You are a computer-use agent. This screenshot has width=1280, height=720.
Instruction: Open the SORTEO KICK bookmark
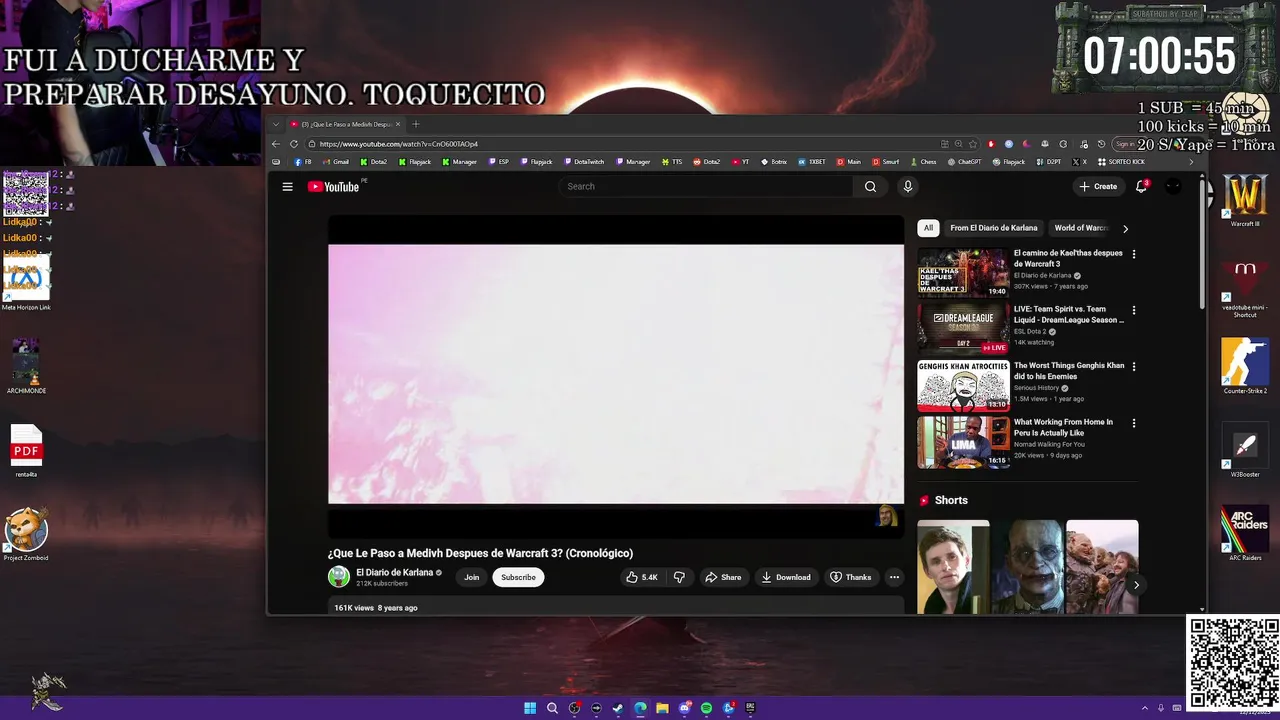1121,162
